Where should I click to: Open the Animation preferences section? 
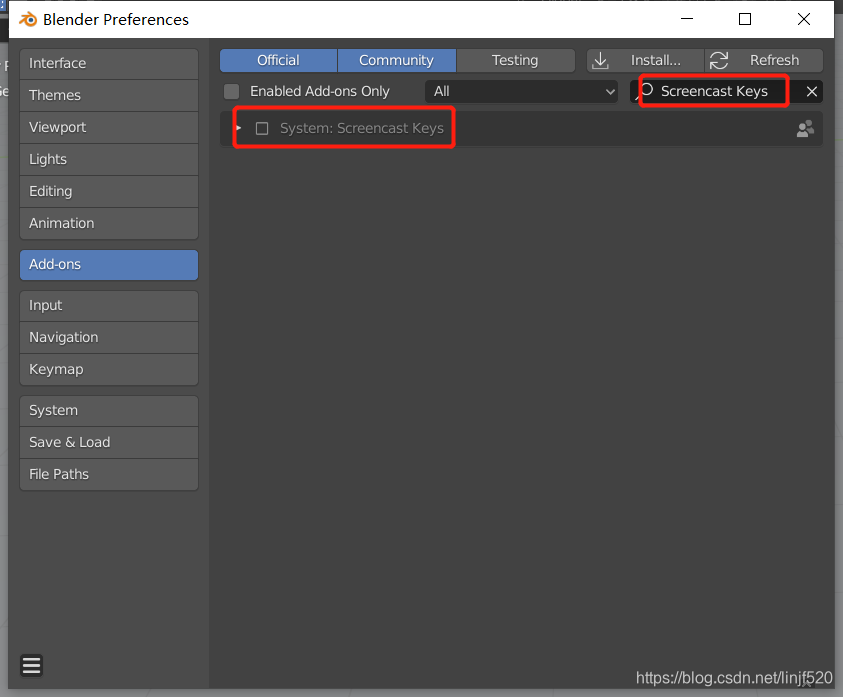109,223
